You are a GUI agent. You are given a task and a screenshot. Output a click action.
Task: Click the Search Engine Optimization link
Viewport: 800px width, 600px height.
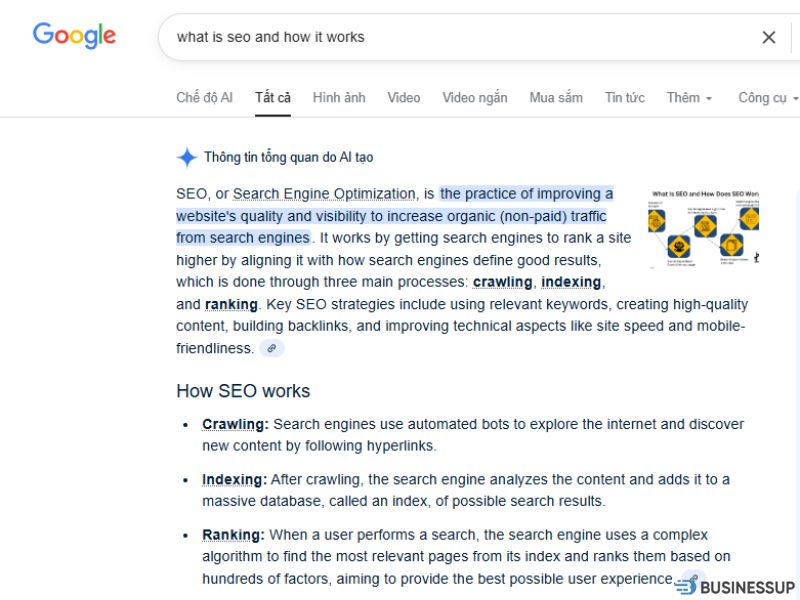[324, 194]
